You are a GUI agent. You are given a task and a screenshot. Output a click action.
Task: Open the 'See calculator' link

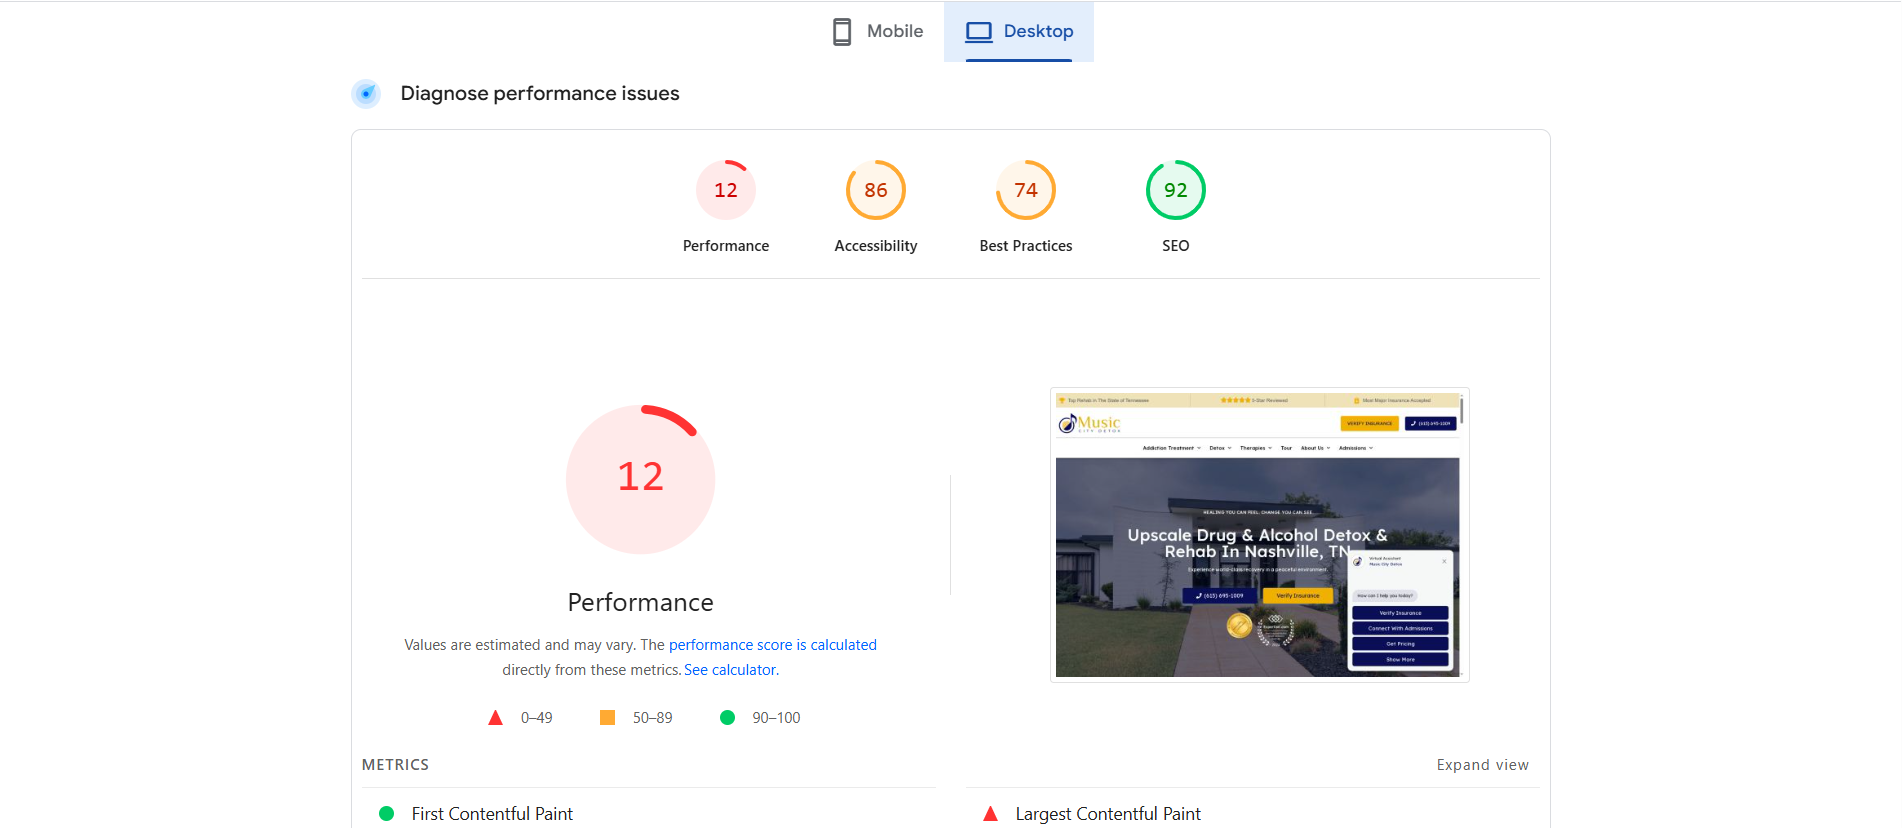730,670
